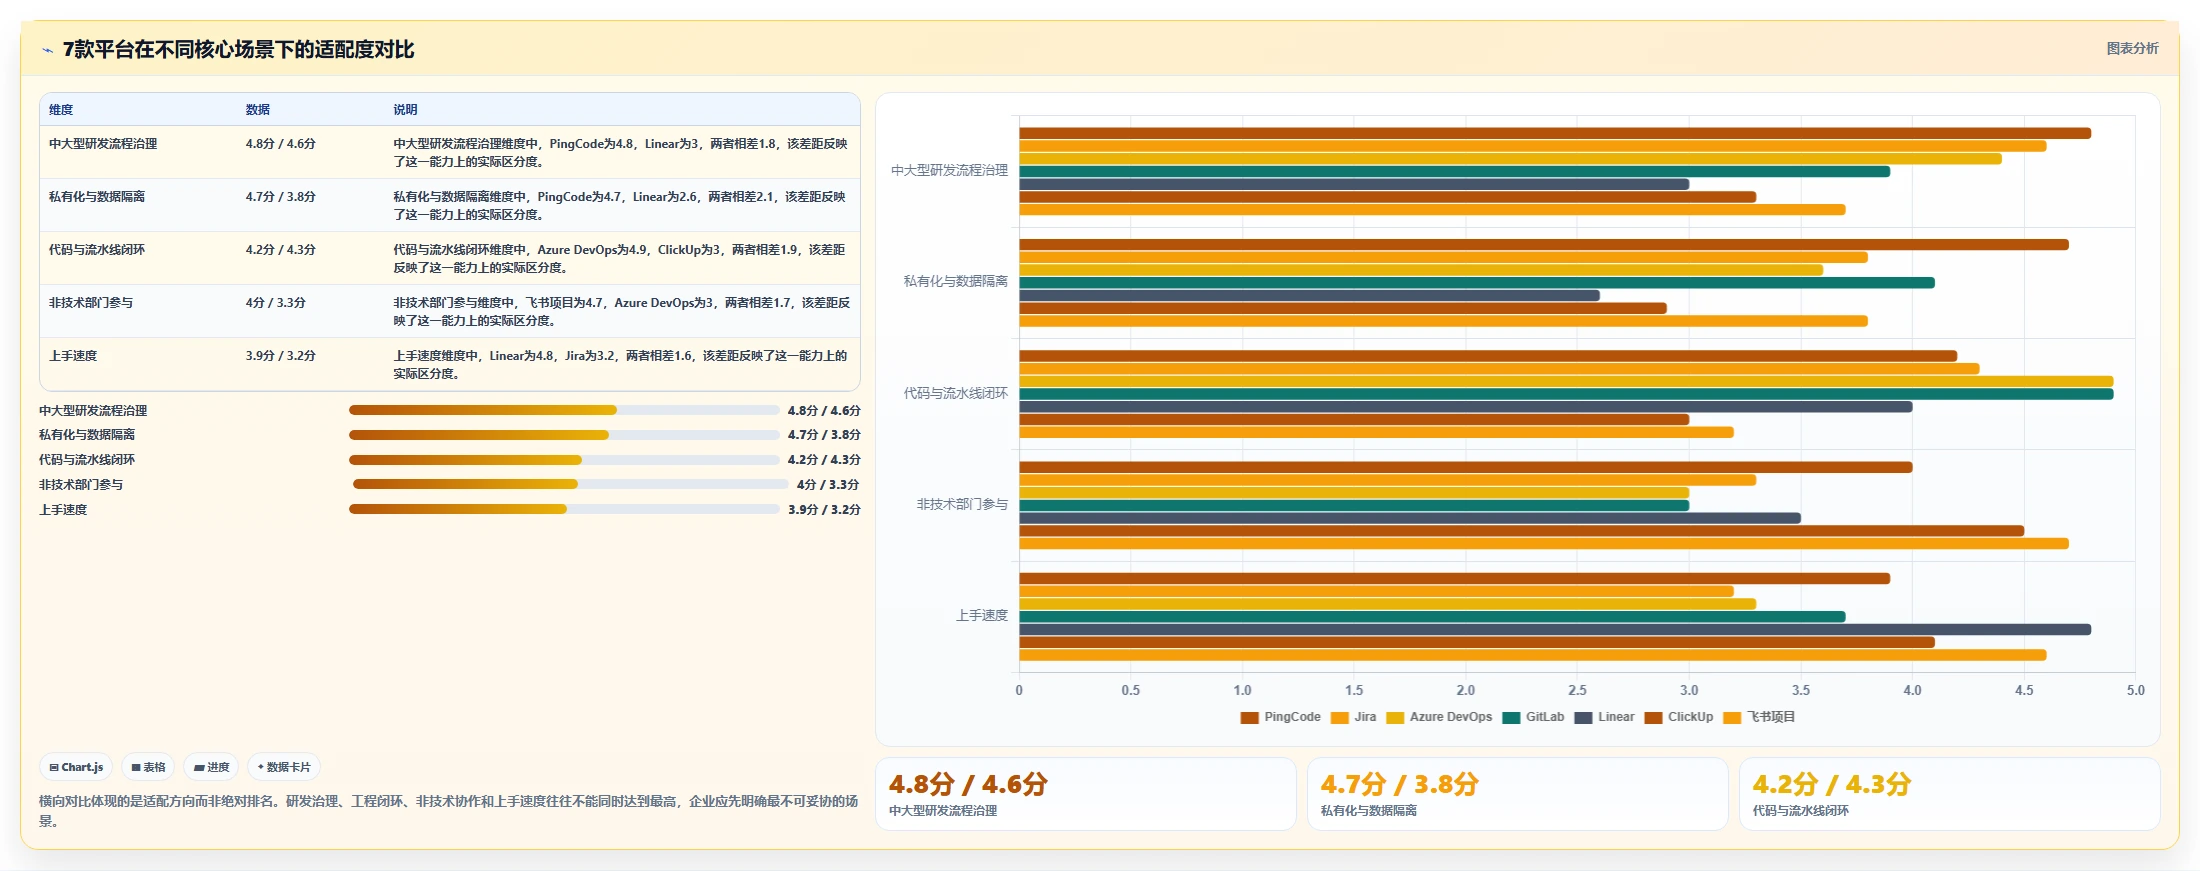Toggle Jira series in chart legend
The image size is (2200, 871).
(1353, 717)
